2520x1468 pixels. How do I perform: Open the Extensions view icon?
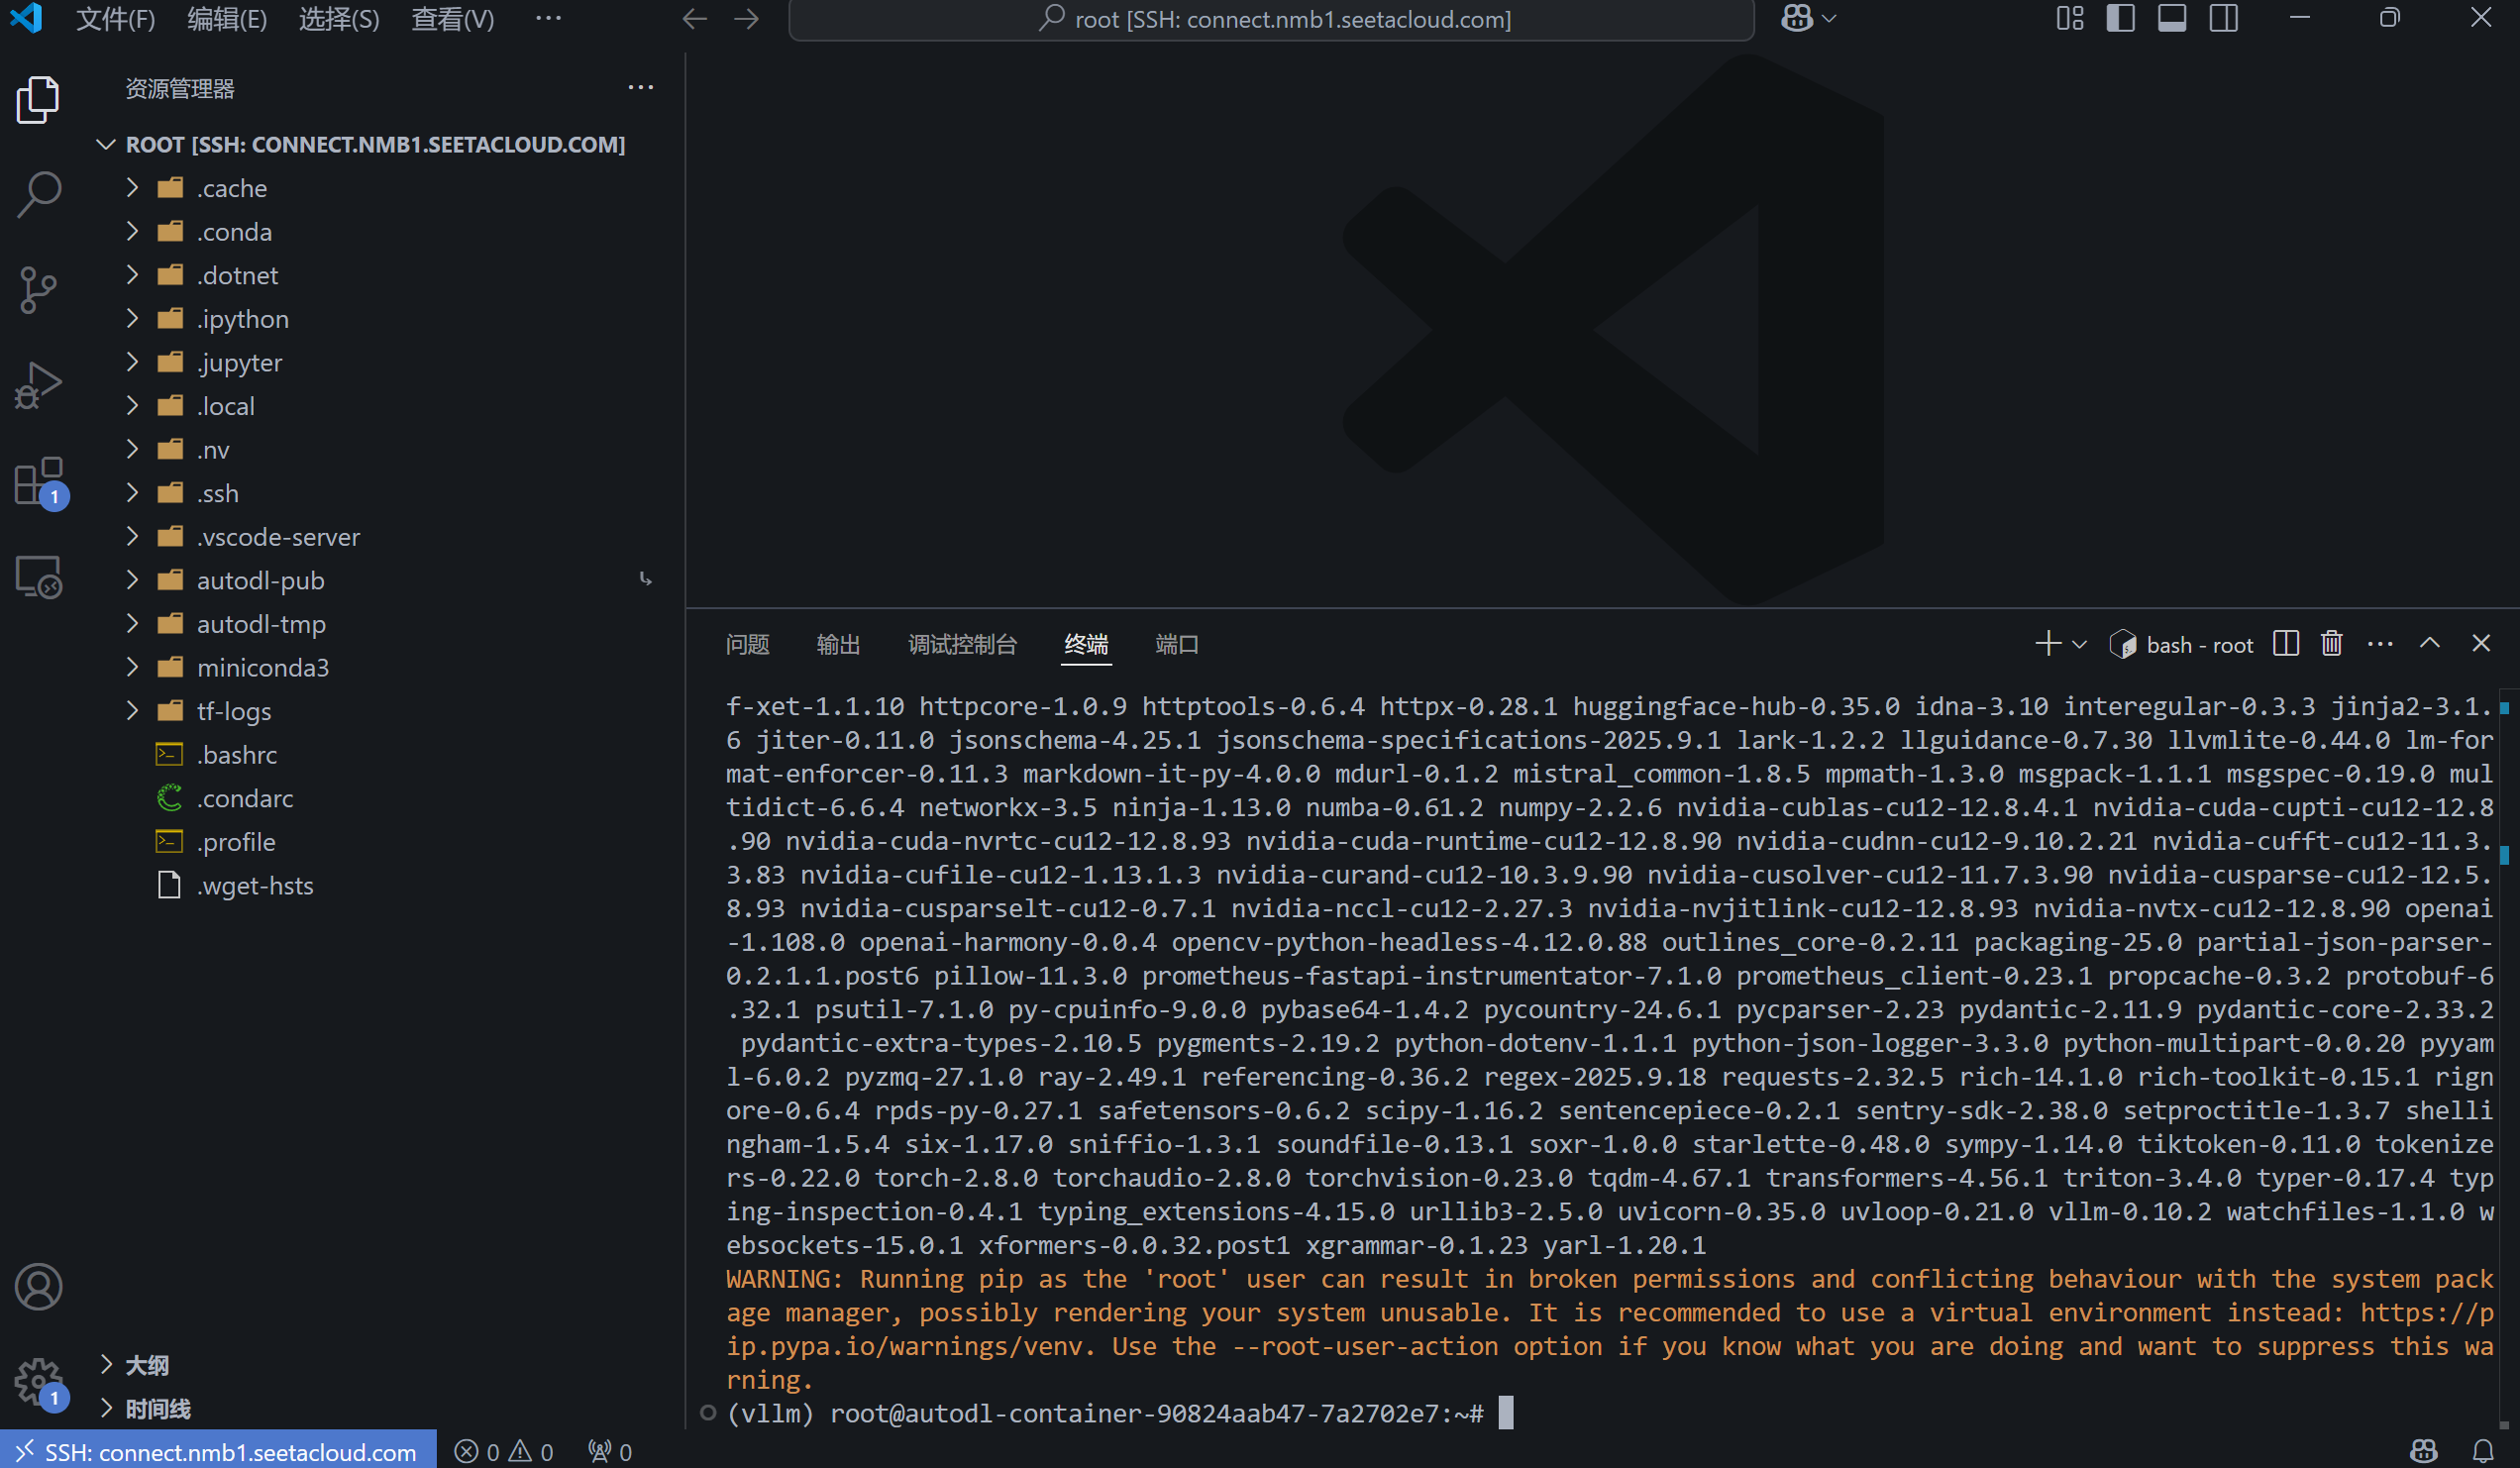click(x=39, y=481)
